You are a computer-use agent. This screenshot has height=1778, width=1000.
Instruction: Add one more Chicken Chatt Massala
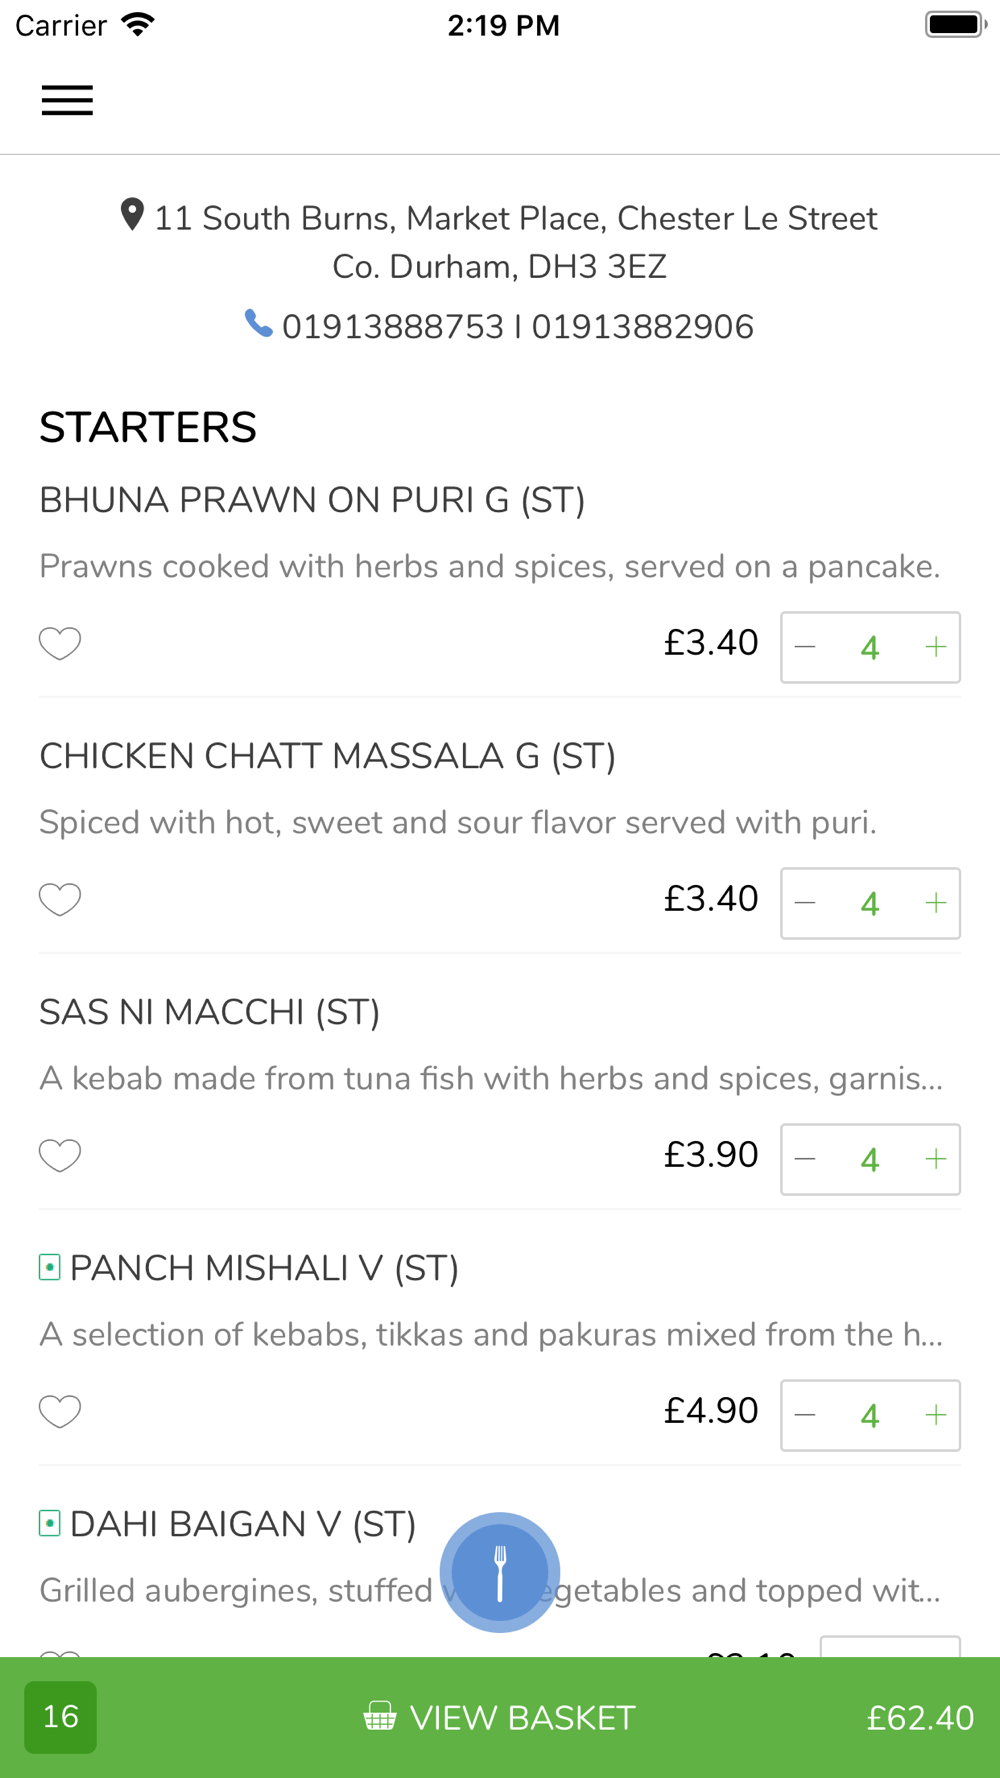tap(936, 903)
